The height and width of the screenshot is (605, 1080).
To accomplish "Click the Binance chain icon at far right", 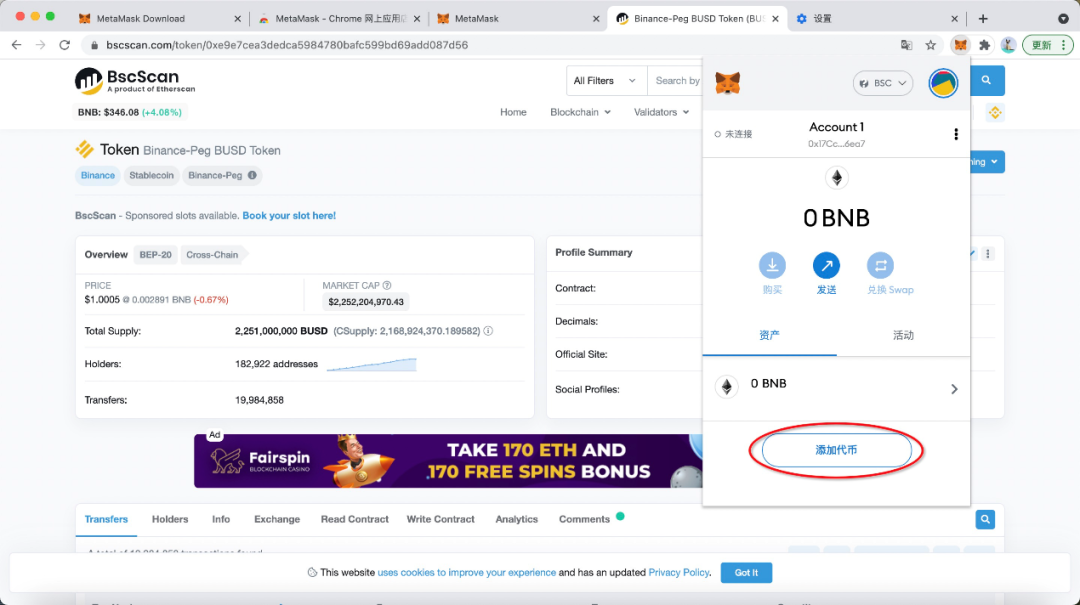I will 995,112.
